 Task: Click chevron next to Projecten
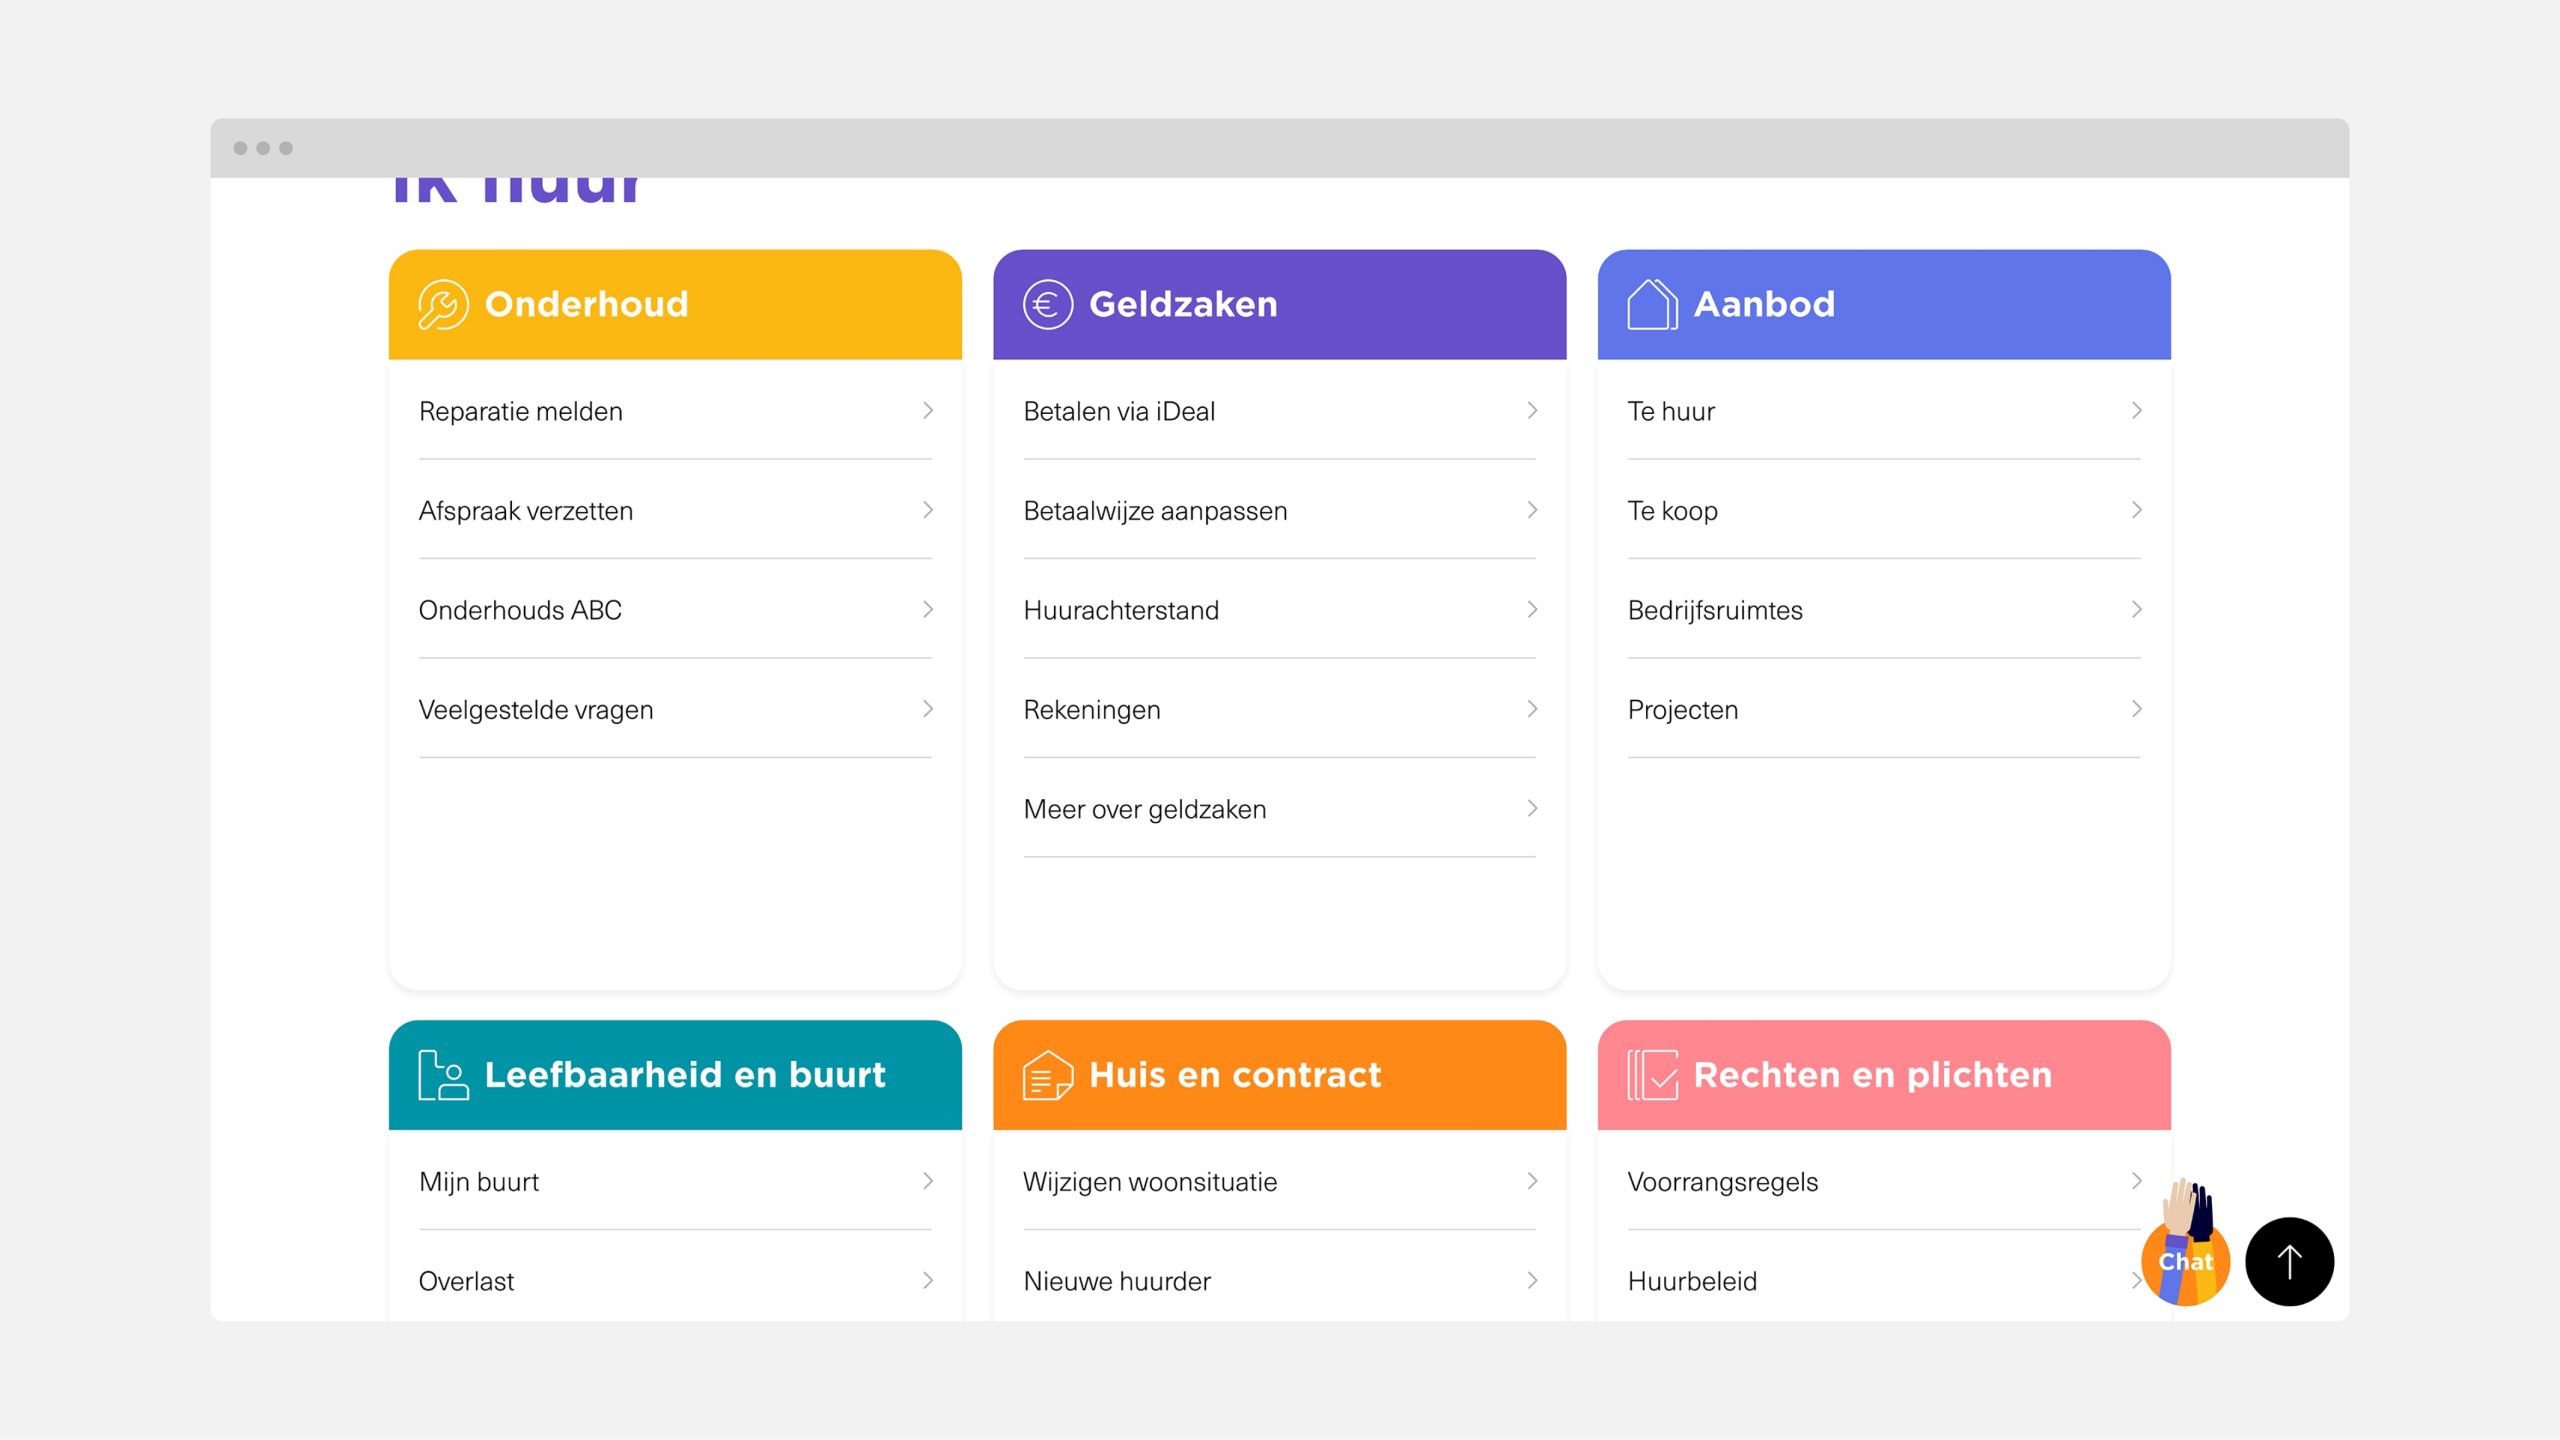2136,709
